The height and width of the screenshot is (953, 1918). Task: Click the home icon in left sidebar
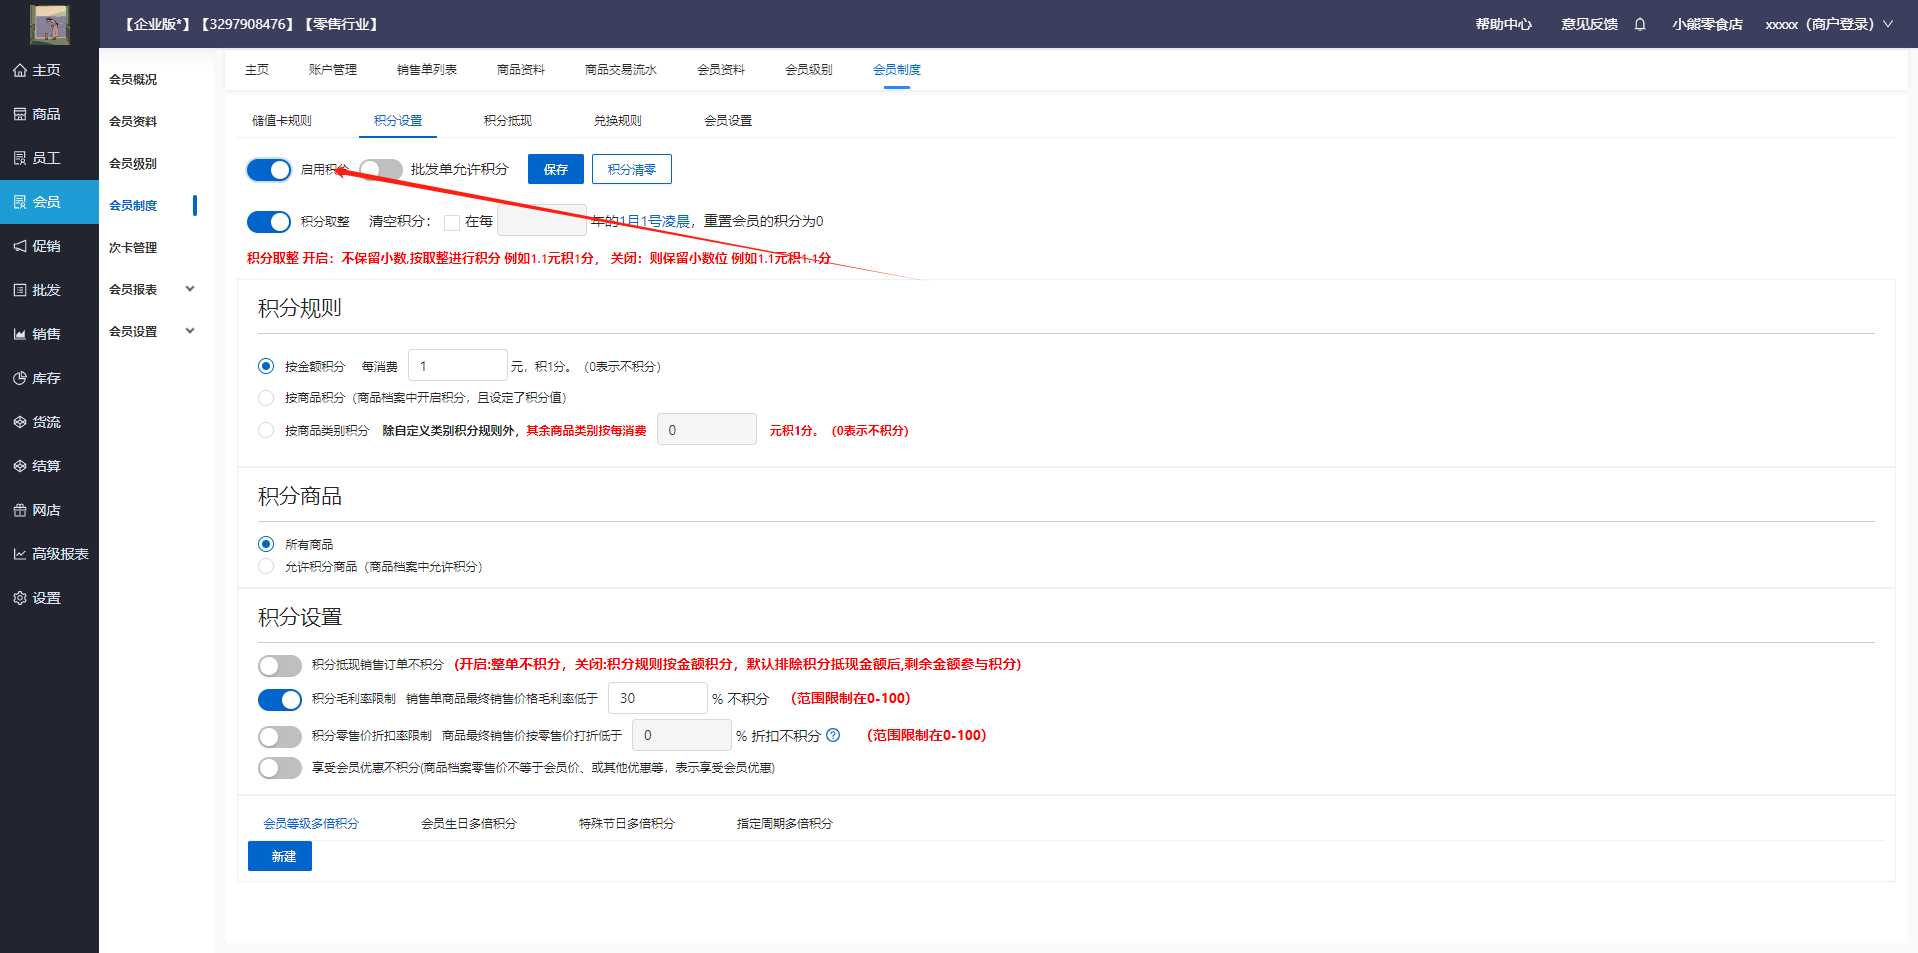[x=20, y=70]
